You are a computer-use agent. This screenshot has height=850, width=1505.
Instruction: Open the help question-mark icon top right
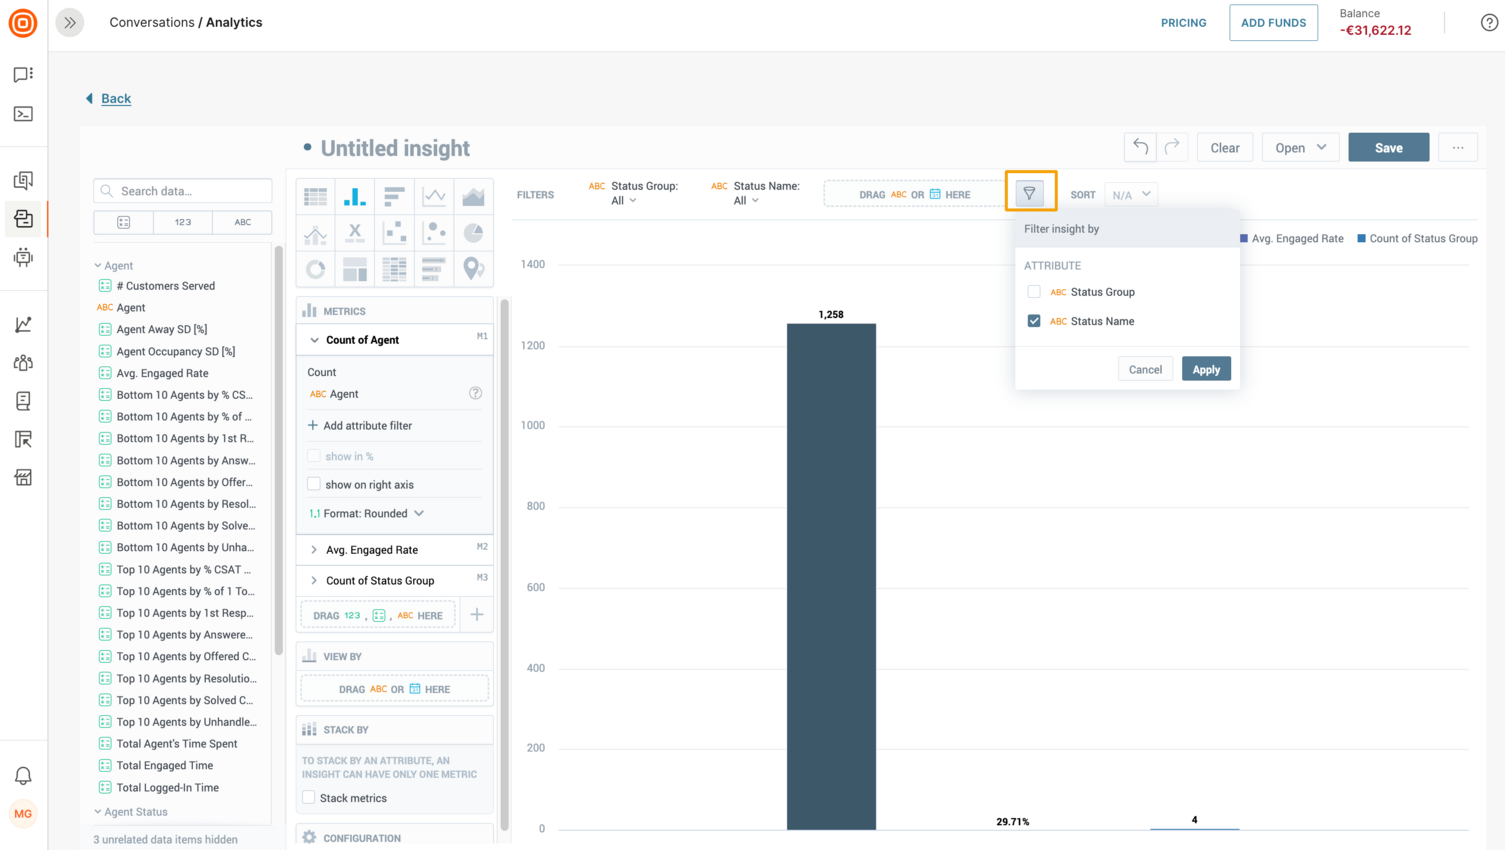coord(1489,22)
